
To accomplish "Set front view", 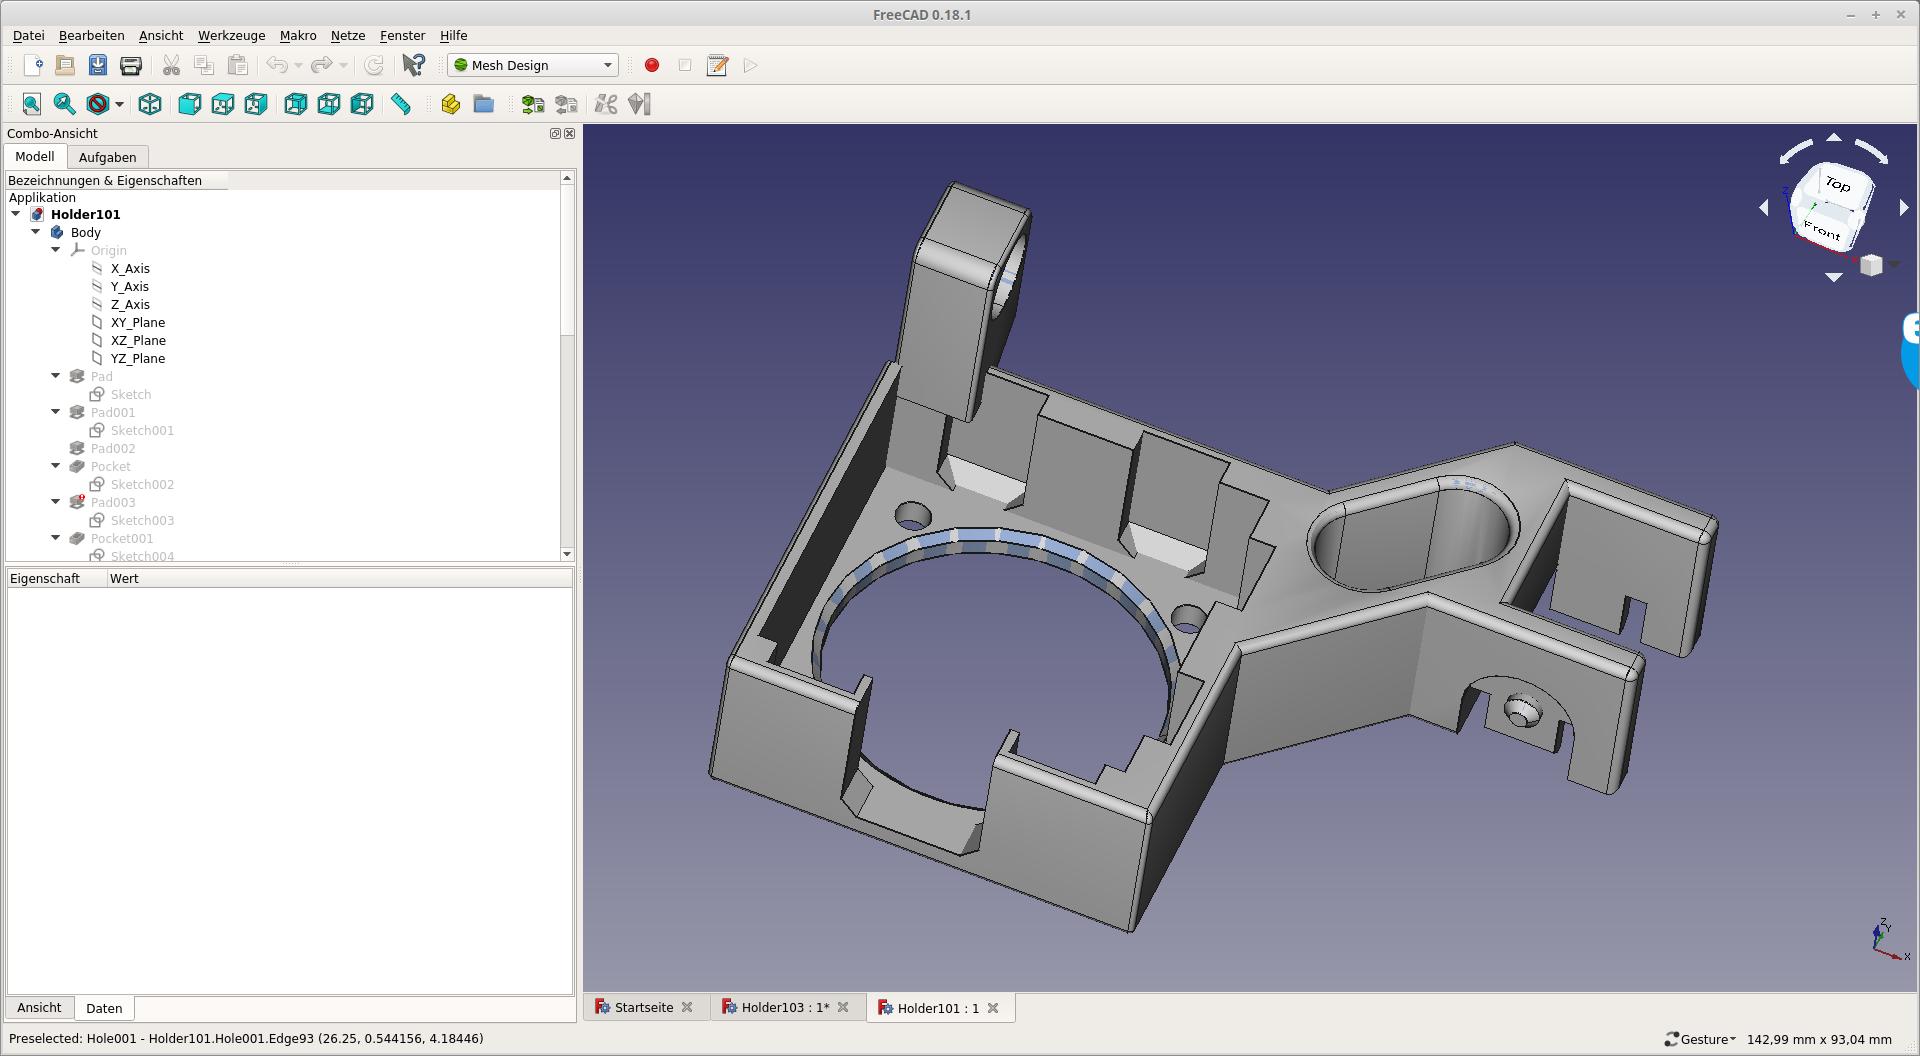I will pos(190,104).
